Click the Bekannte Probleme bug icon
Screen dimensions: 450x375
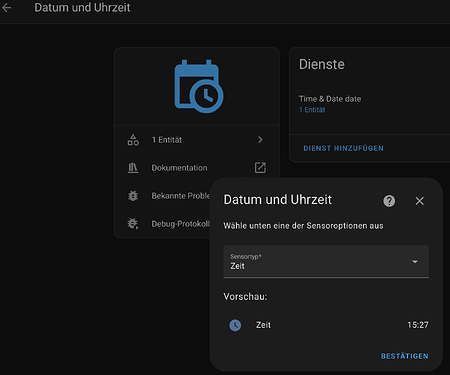point(133,196)
